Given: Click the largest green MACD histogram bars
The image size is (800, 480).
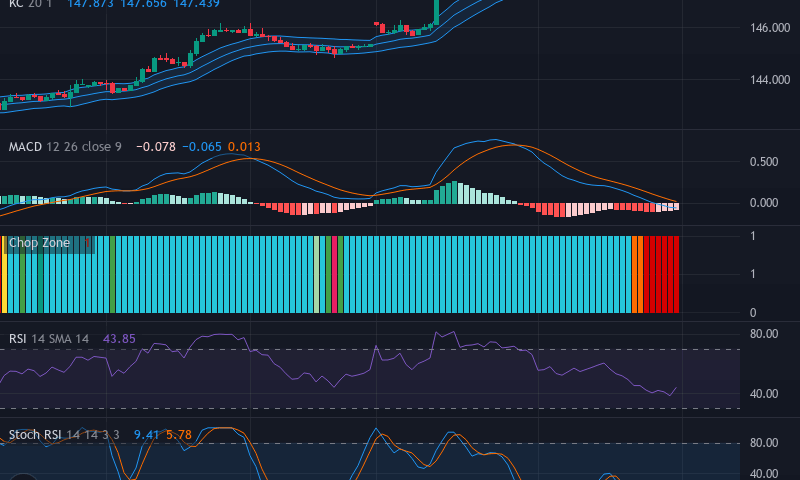Looking at the screenshot, I should click(x=454, y=193).
